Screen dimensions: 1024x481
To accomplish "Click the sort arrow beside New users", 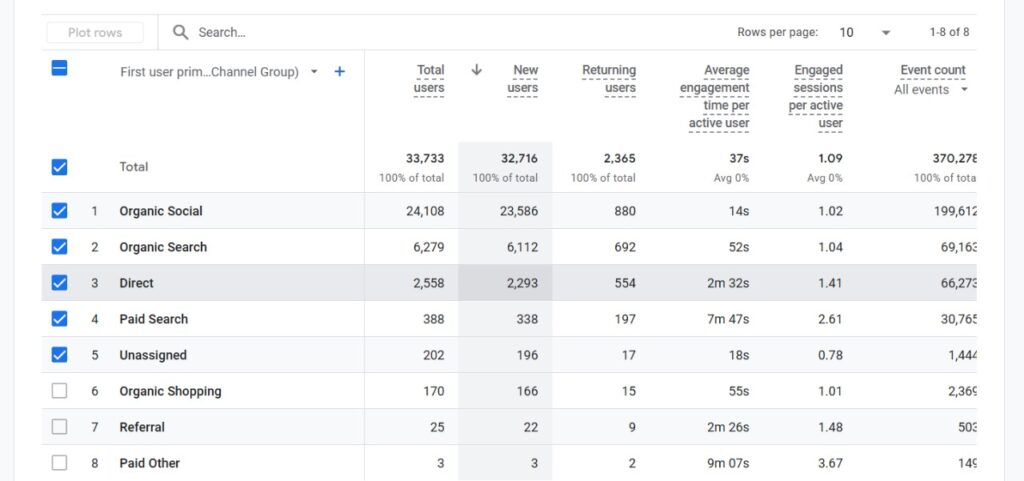I will (x=477, y=70).
